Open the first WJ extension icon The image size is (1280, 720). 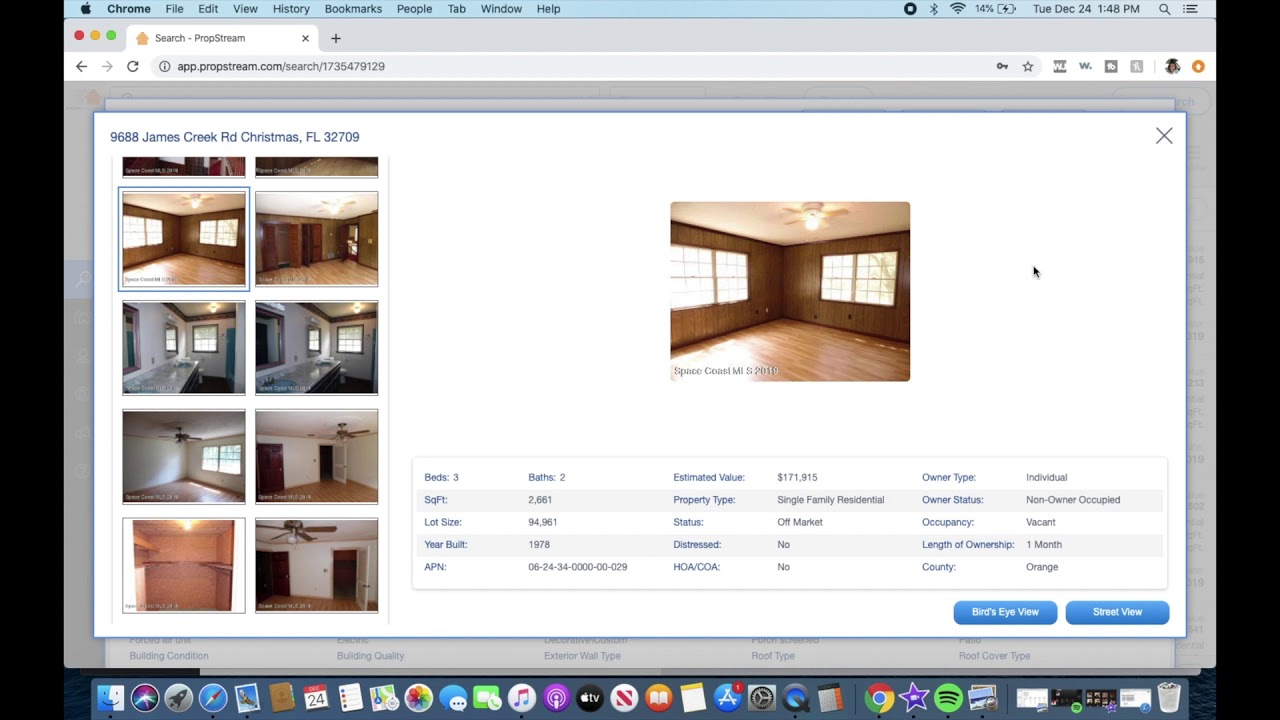tap(1059, 66)
